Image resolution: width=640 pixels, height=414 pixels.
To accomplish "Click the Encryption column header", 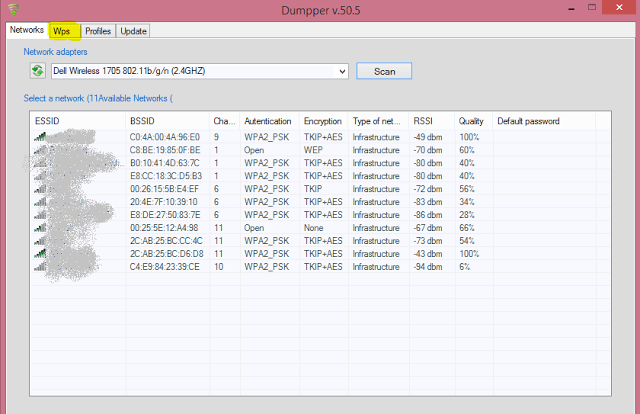I will [323, 121].
